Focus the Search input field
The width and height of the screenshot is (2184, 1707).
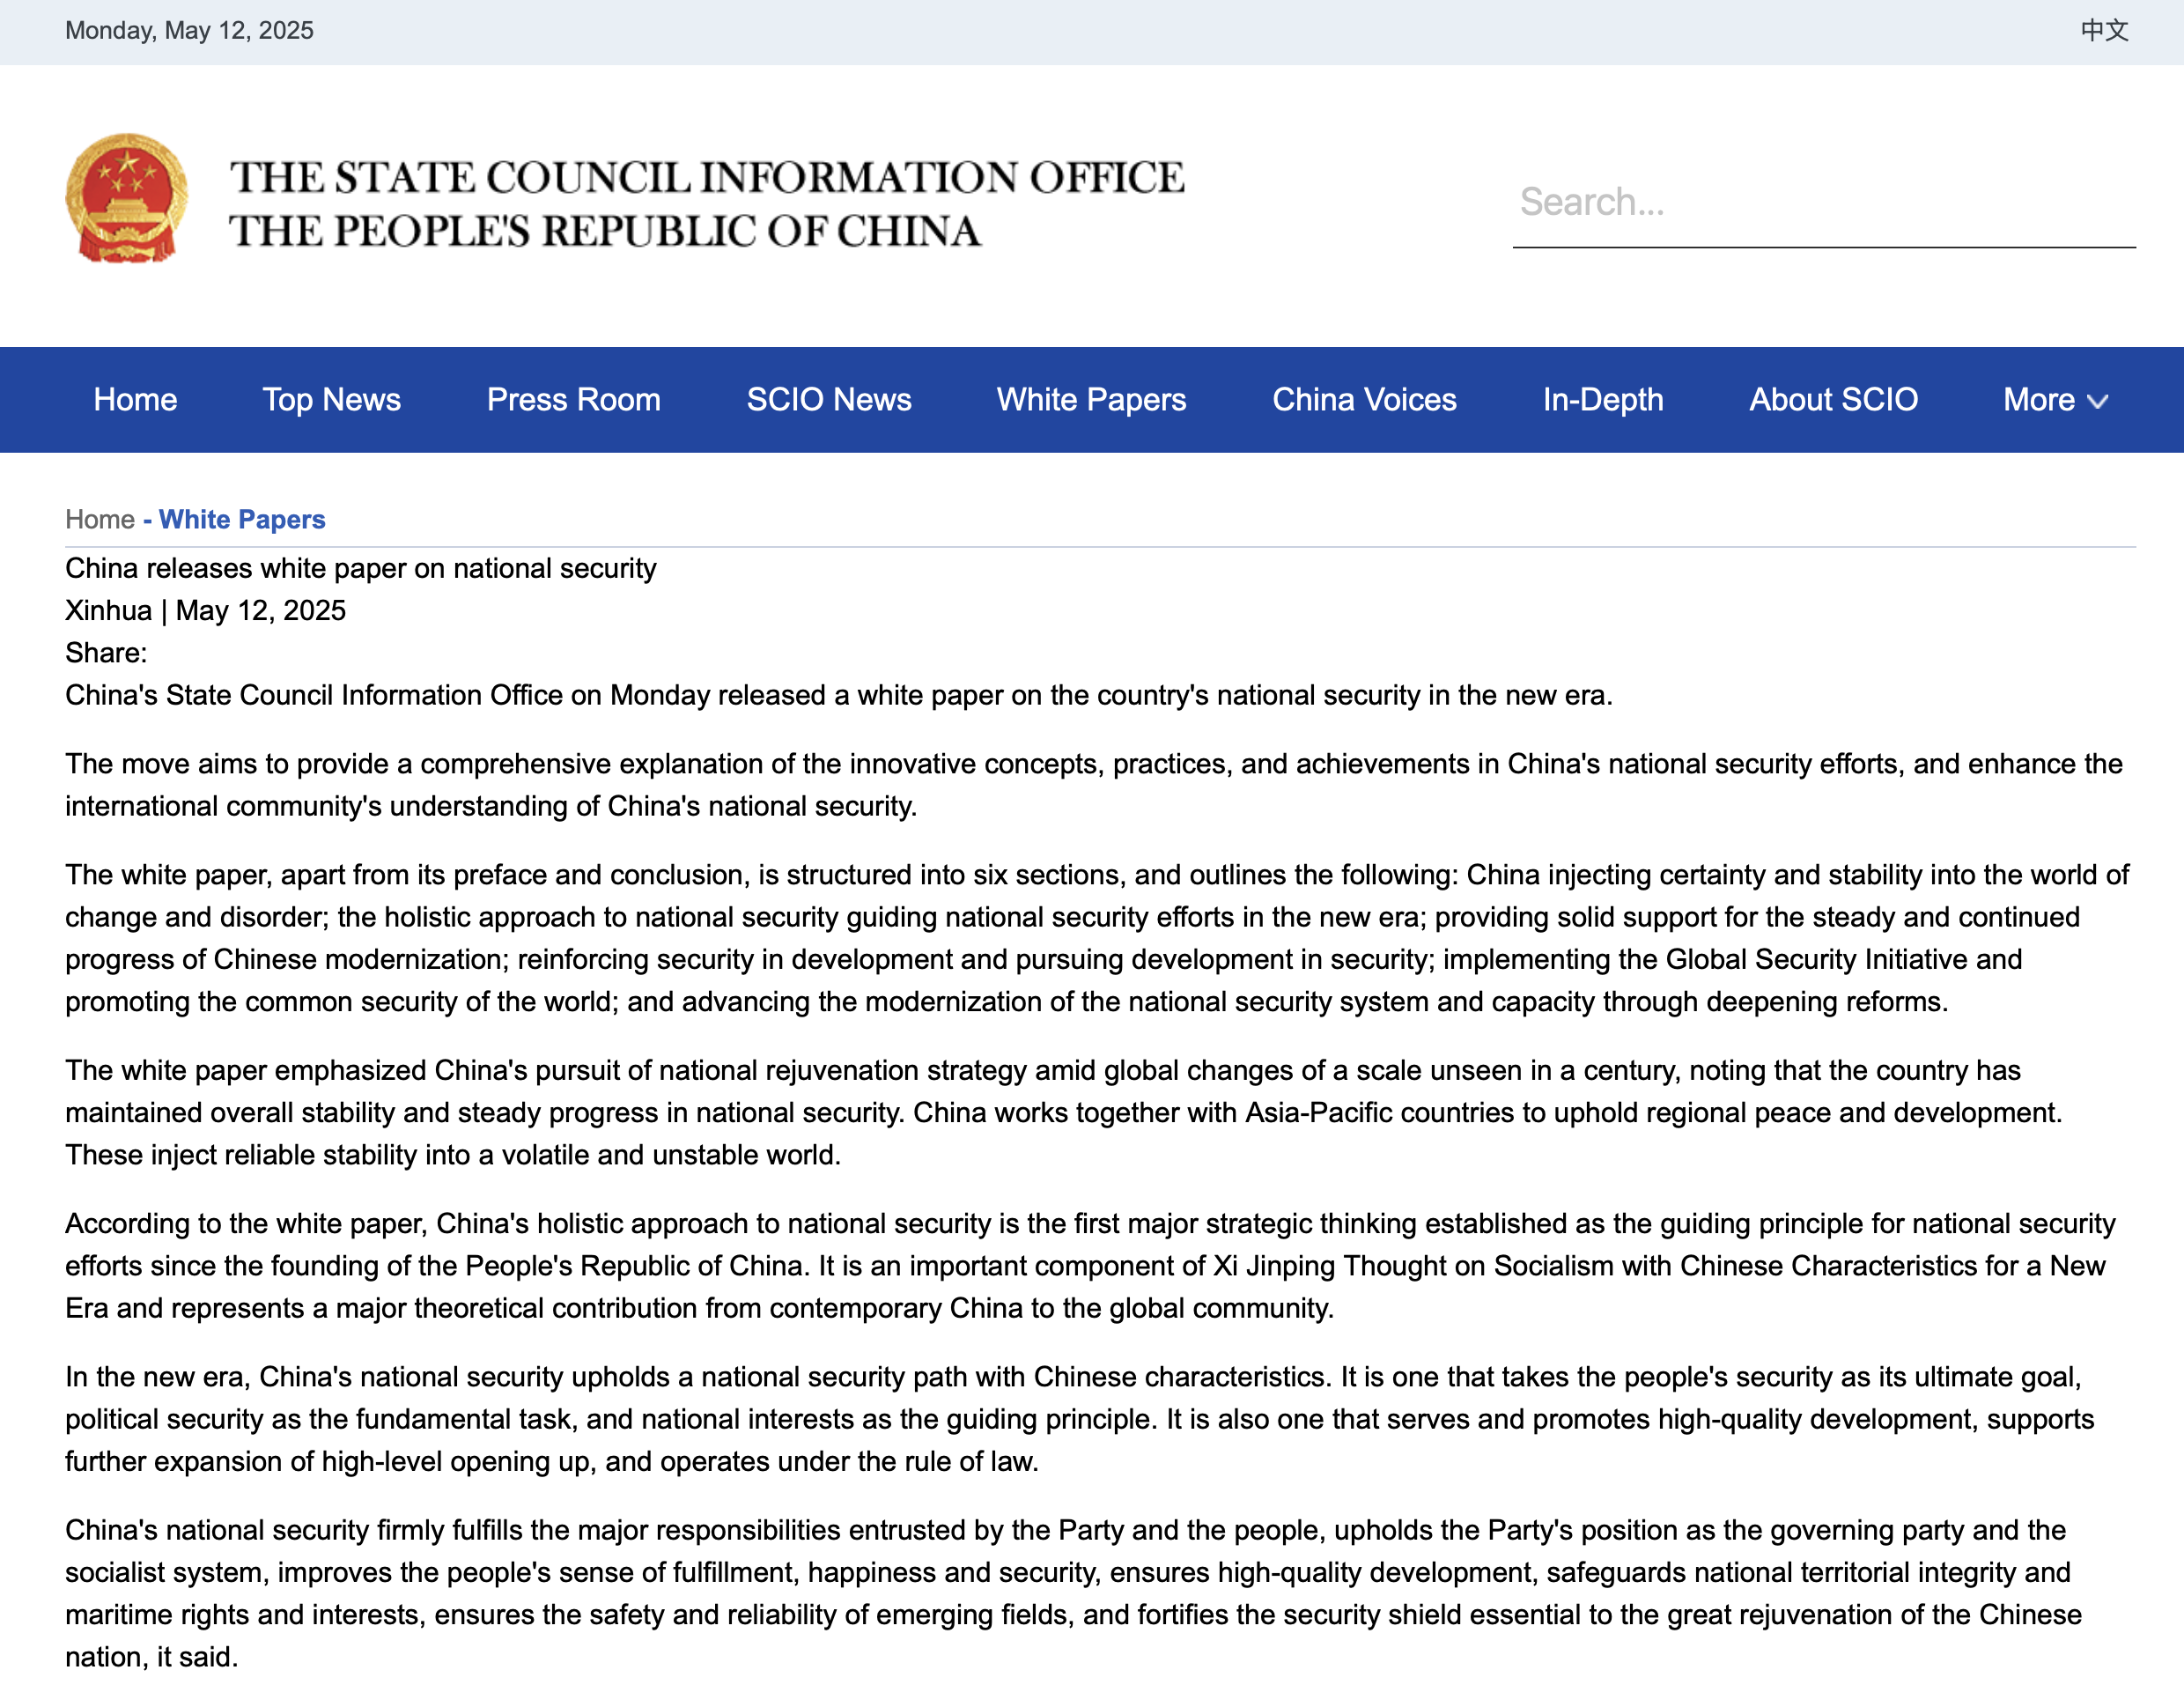(x=1822, y=203)
